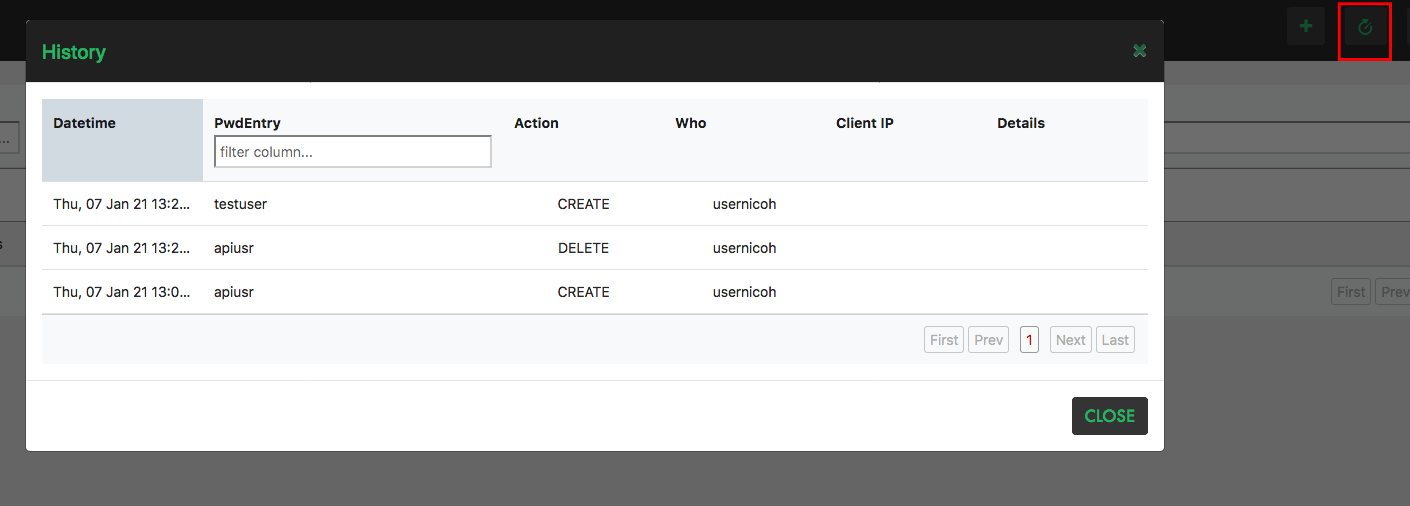Viewport: 1410px width, 506px height.
Task: Sort by the Datetime column header
Action: pyautogui.click(x=84, y=123)
